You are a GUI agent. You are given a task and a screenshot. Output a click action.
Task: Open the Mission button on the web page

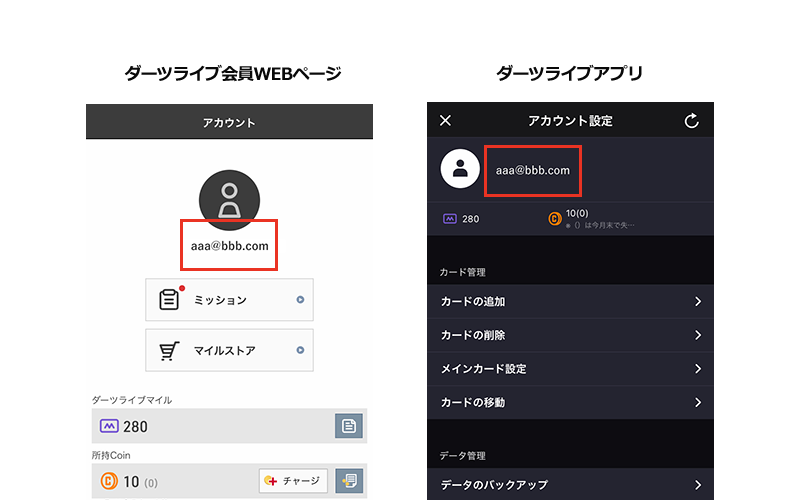(x=229, y=299)
